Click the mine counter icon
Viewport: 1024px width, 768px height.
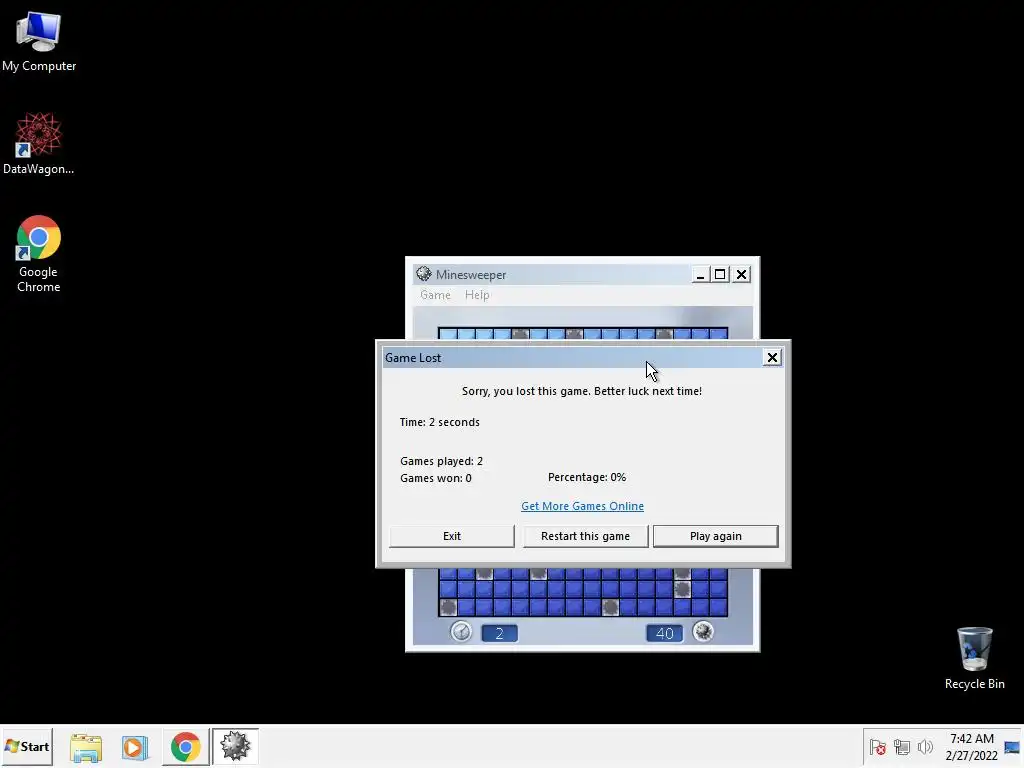[x=703, y=632]
